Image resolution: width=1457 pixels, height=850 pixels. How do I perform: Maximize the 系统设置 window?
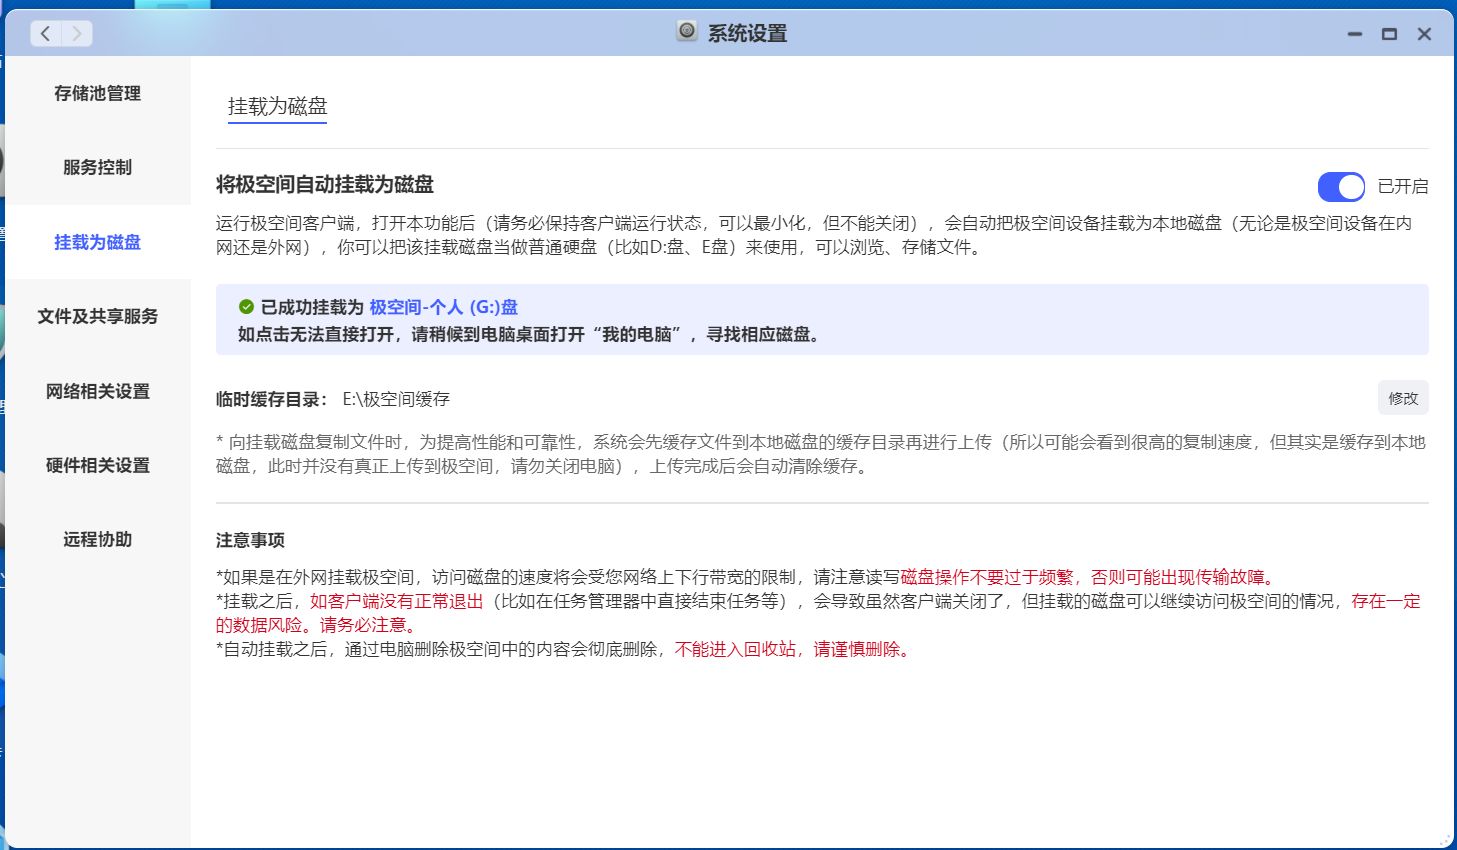click(1389, 33)
